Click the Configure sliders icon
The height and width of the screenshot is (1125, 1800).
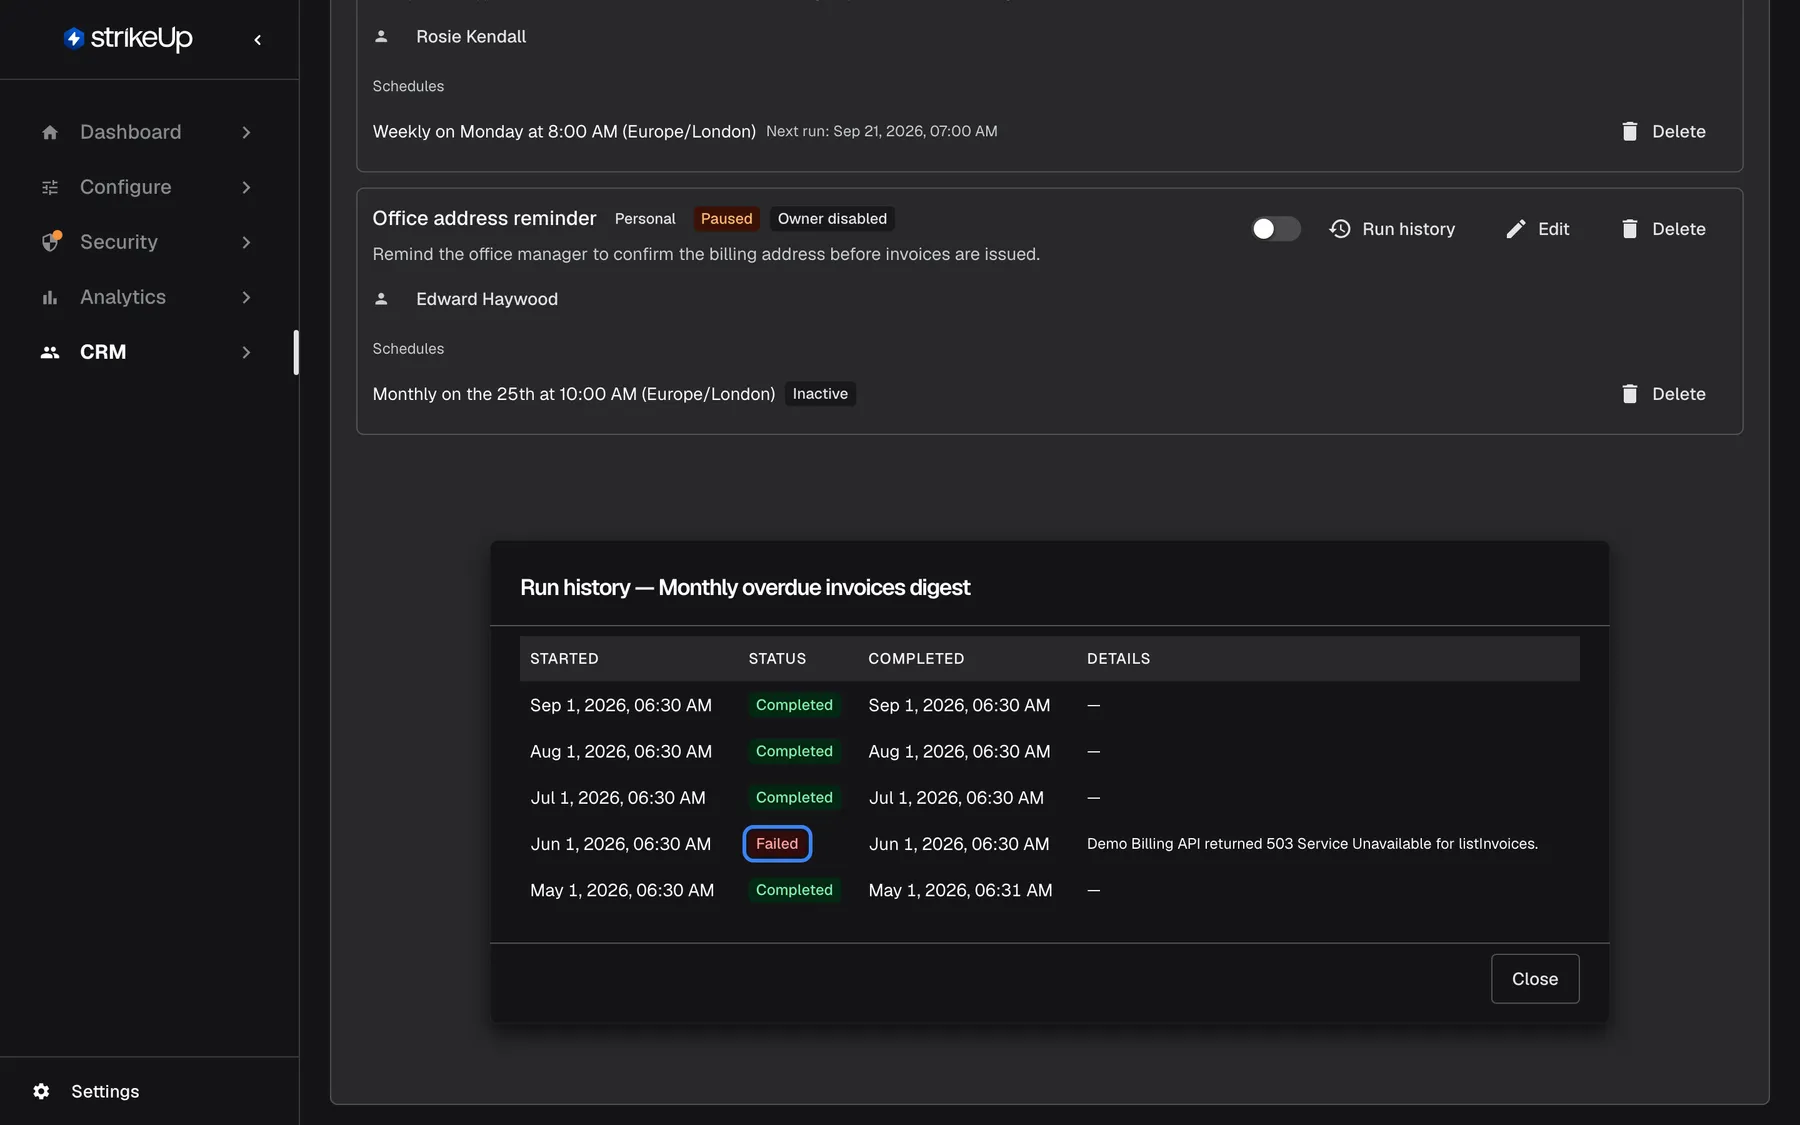point(50,187)
